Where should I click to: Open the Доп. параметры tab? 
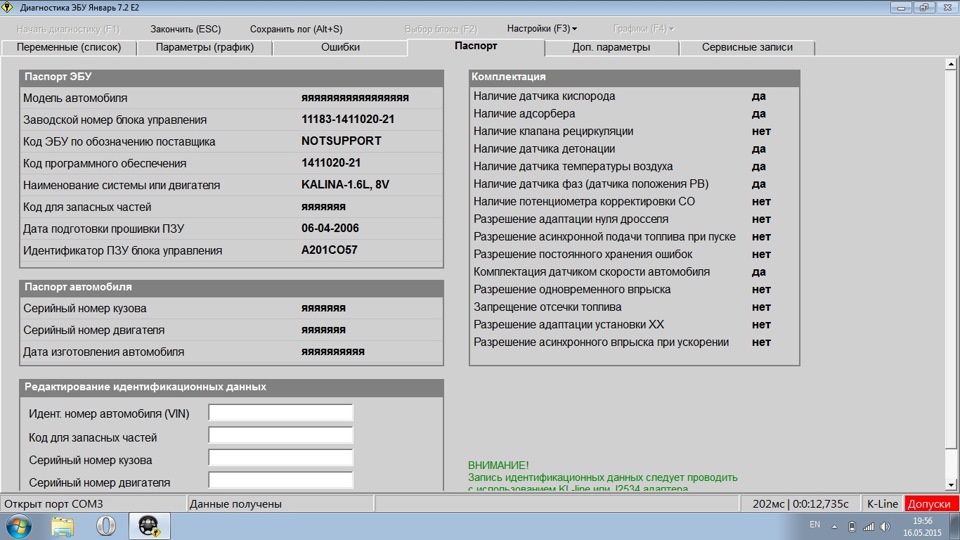pyautogui.click(x=611, y=47)
